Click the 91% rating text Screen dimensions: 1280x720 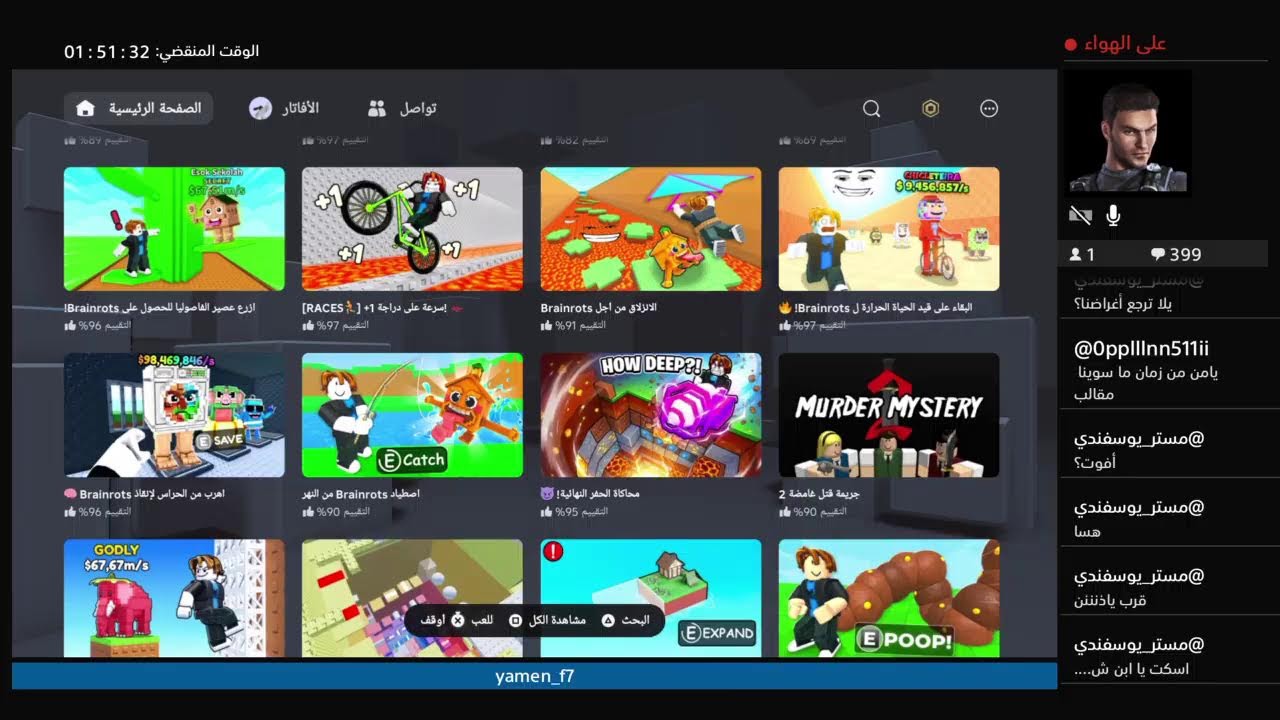(x=581, y=326)
